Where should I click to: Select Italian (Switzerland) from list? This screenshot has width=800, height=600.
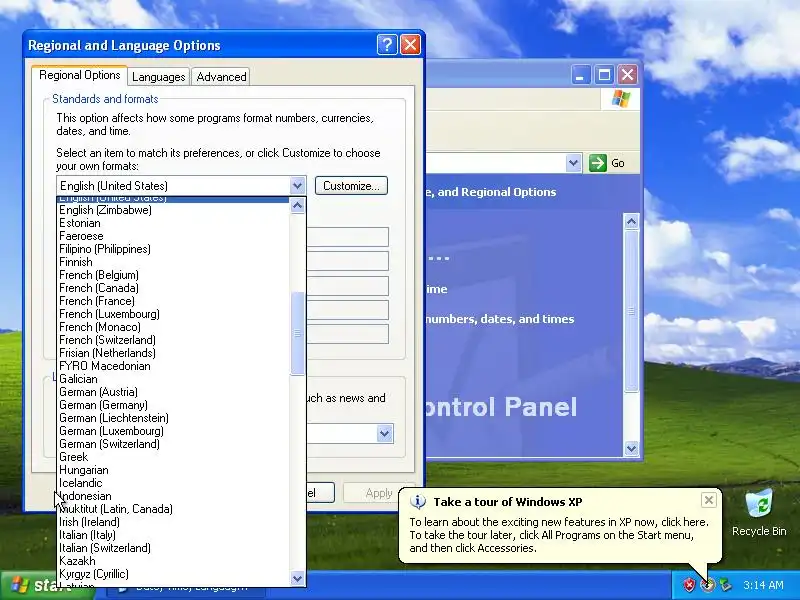[x=173, y=548]
